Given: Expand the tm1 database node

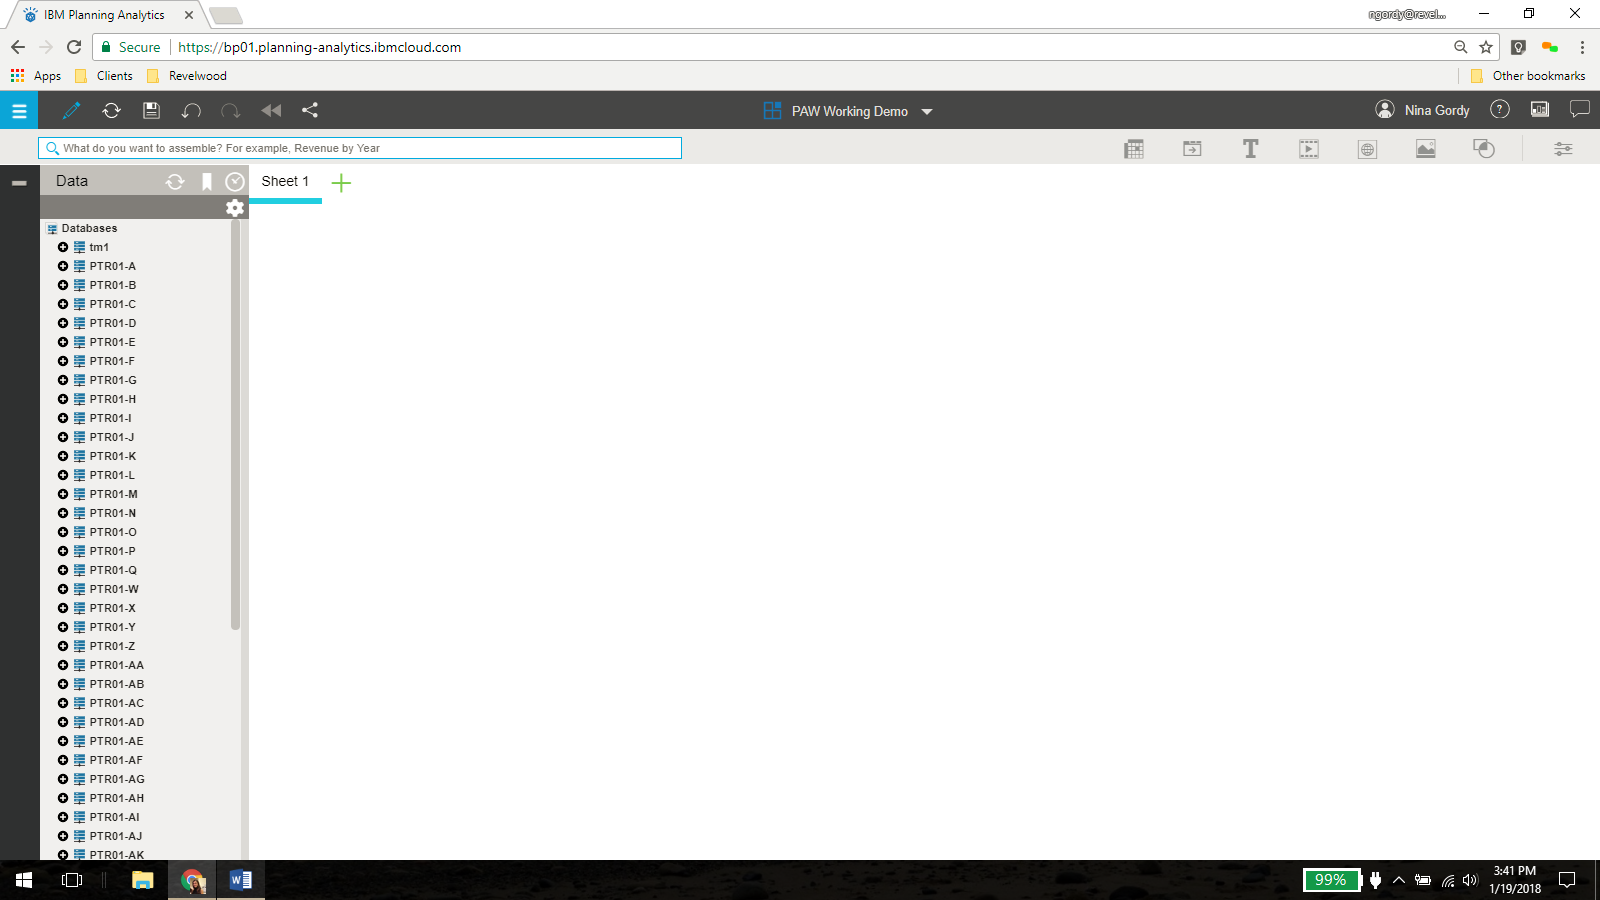Looking at the screenshot, I should click(x=63, y=247).
